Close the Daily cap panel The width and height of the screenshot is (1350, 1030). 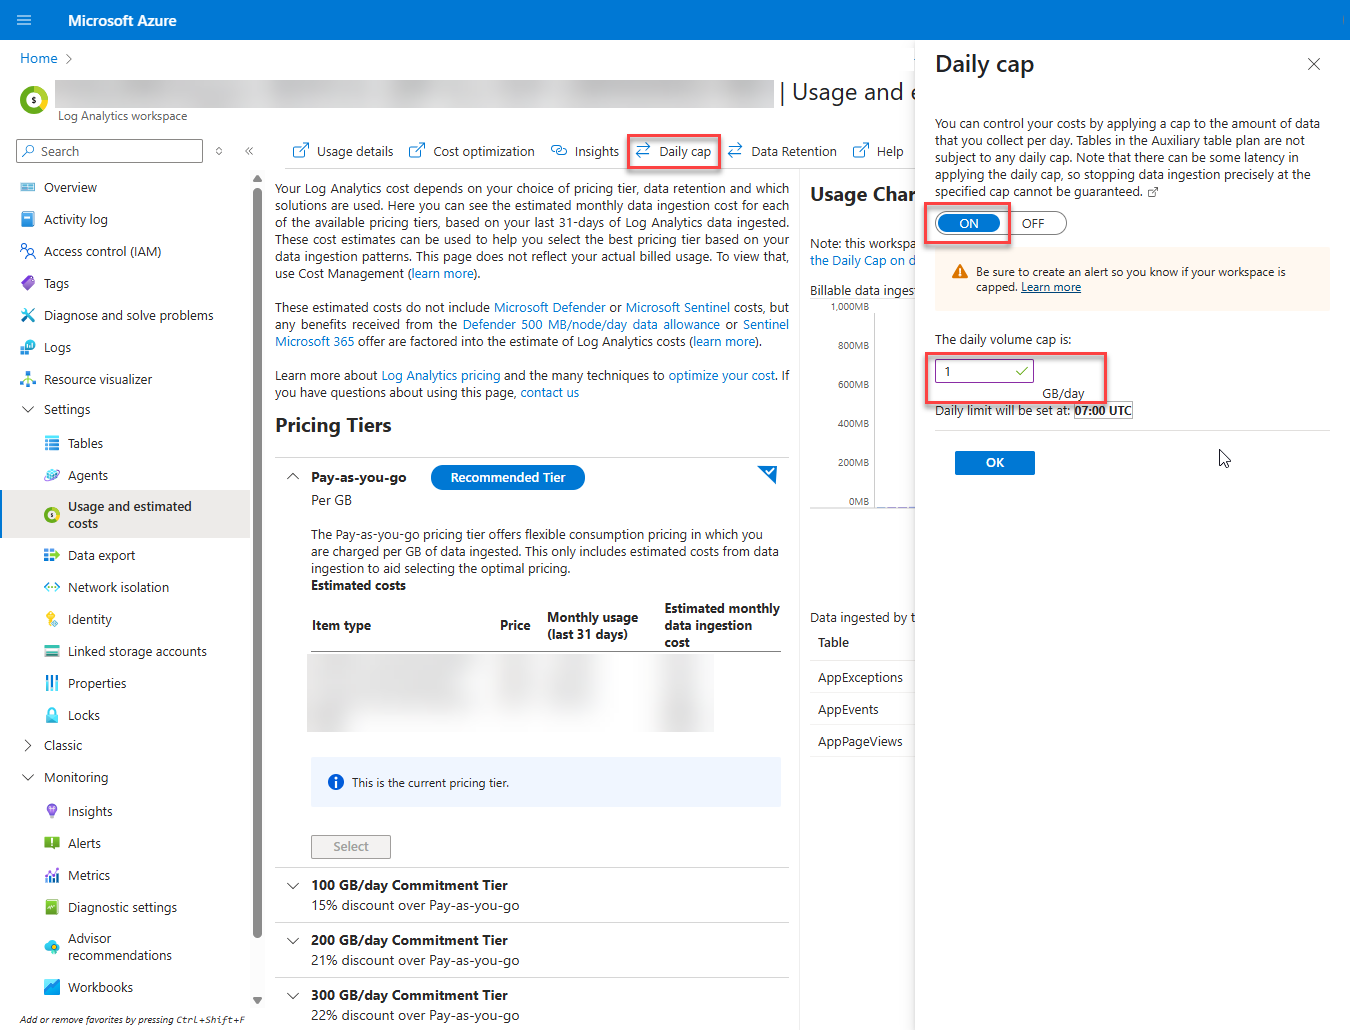tap(1314, 64)
